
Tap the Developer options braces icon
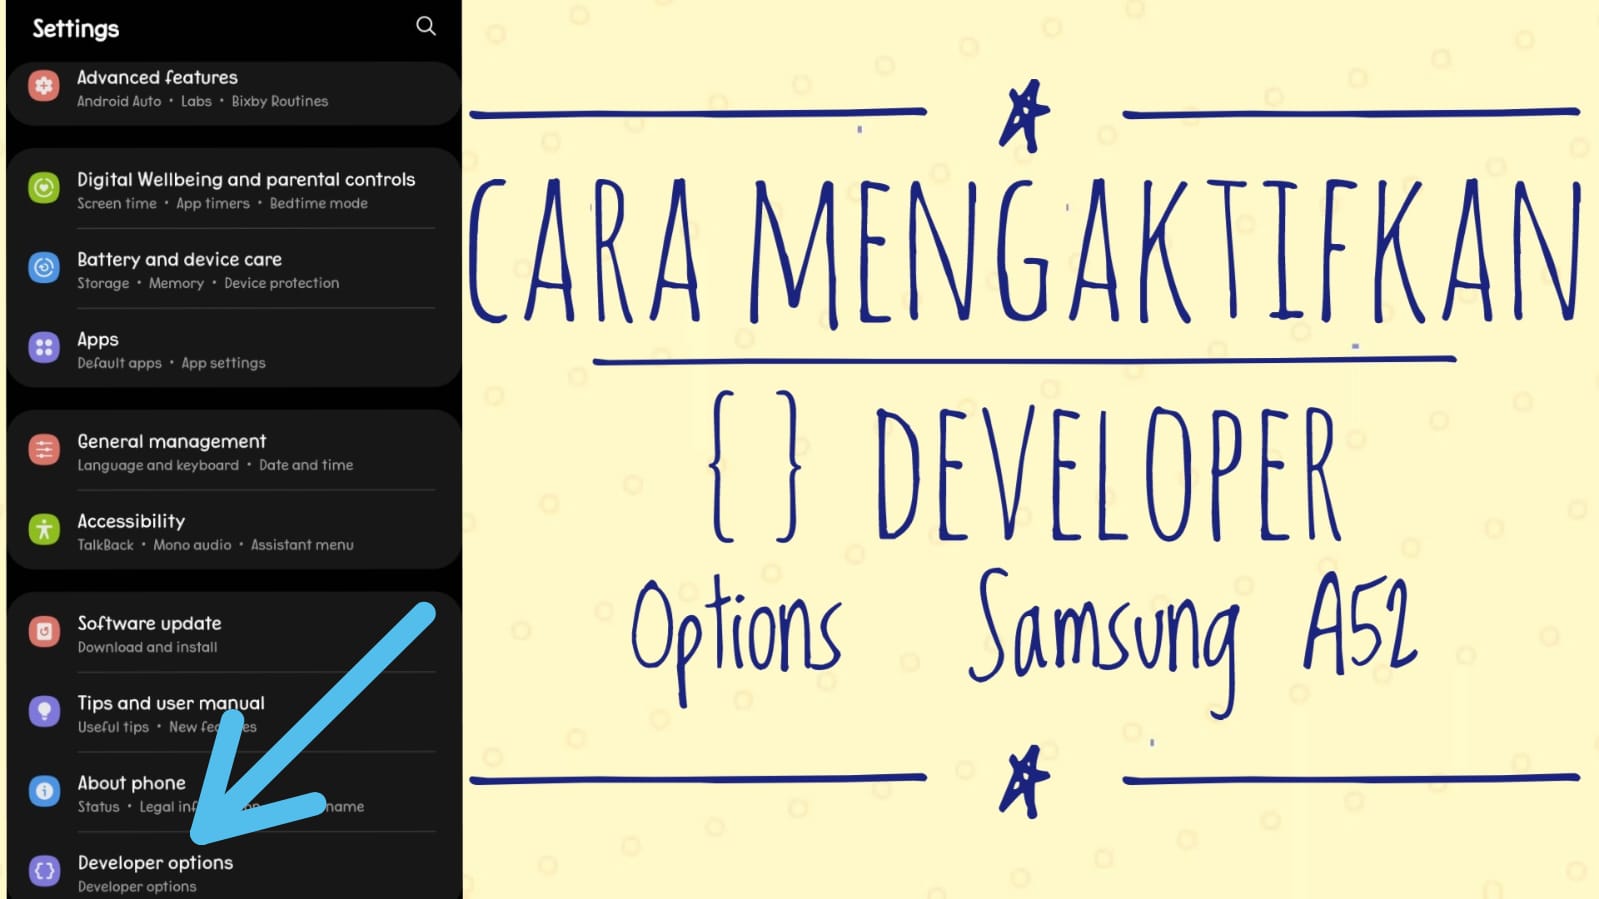pos(44,871)
